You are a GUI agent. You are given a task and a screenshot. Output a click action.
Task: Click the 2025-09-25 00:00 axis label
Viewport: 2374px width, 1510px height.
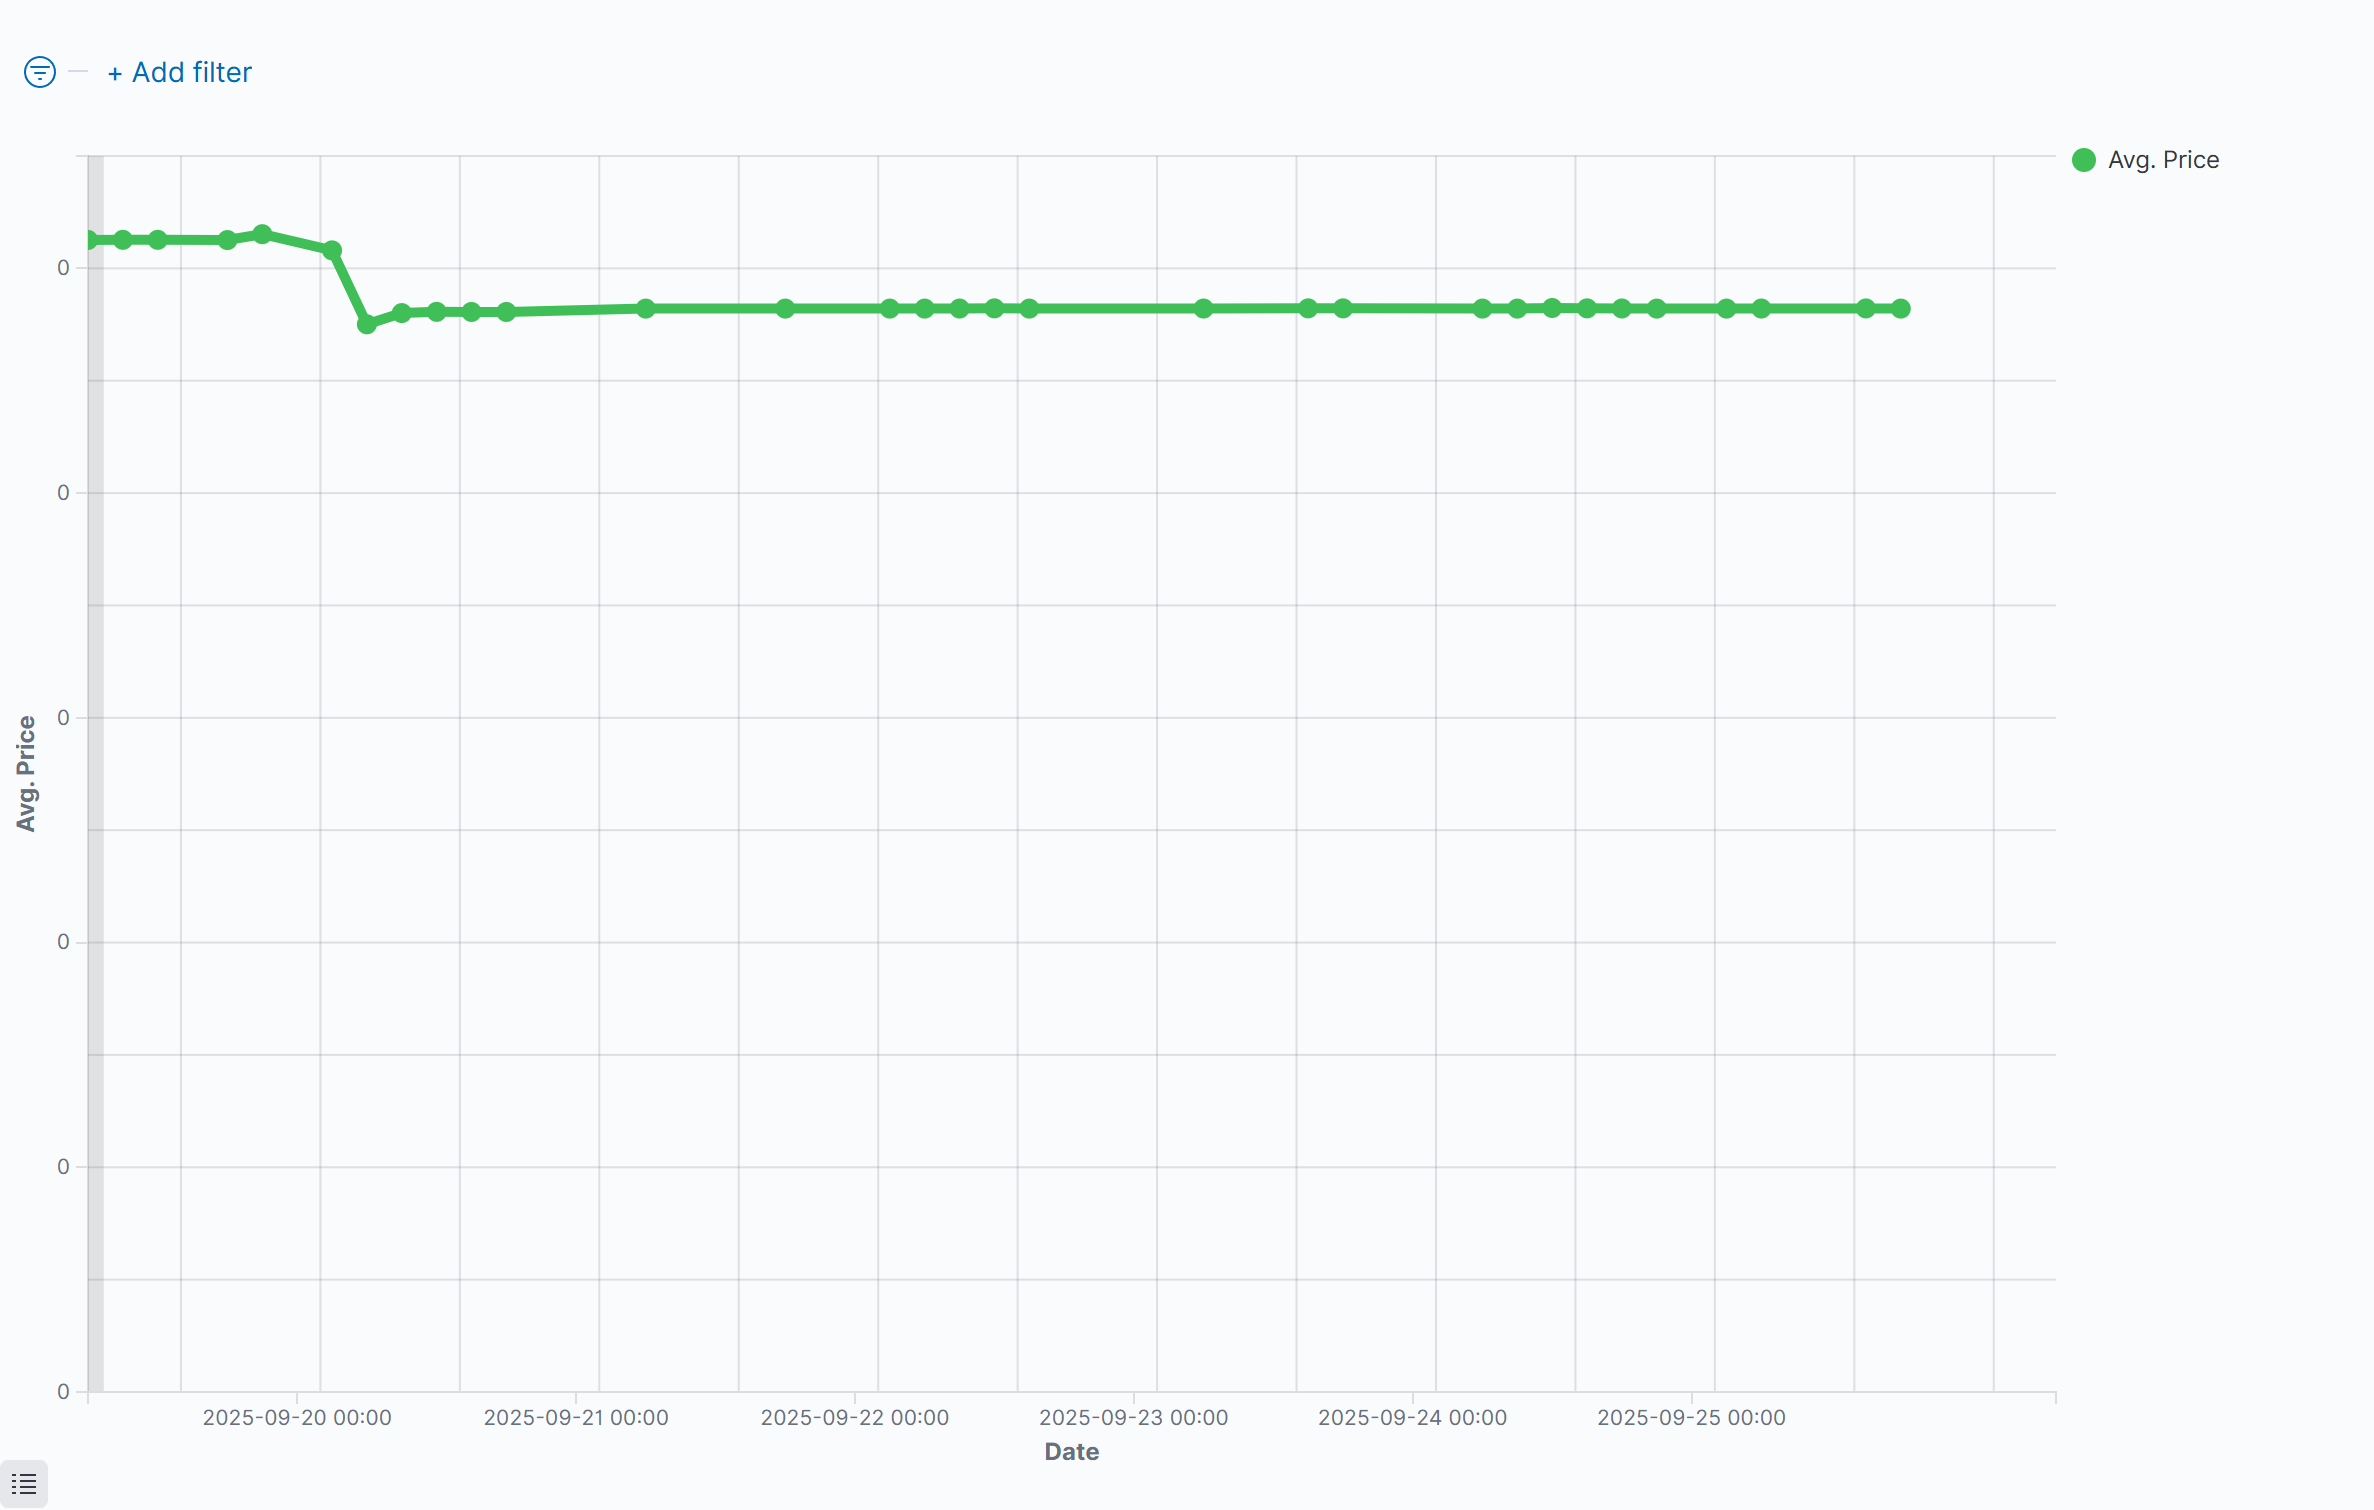coord(1691,1417)
